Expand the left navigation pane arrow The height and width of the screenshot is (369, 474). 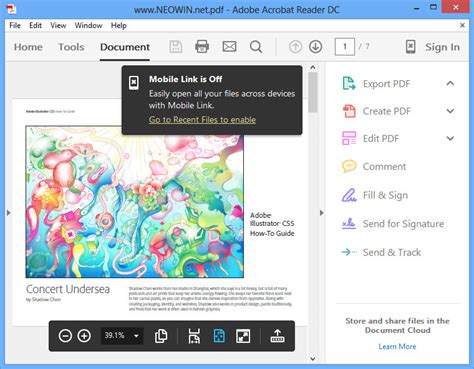click(x=9, y=212)
